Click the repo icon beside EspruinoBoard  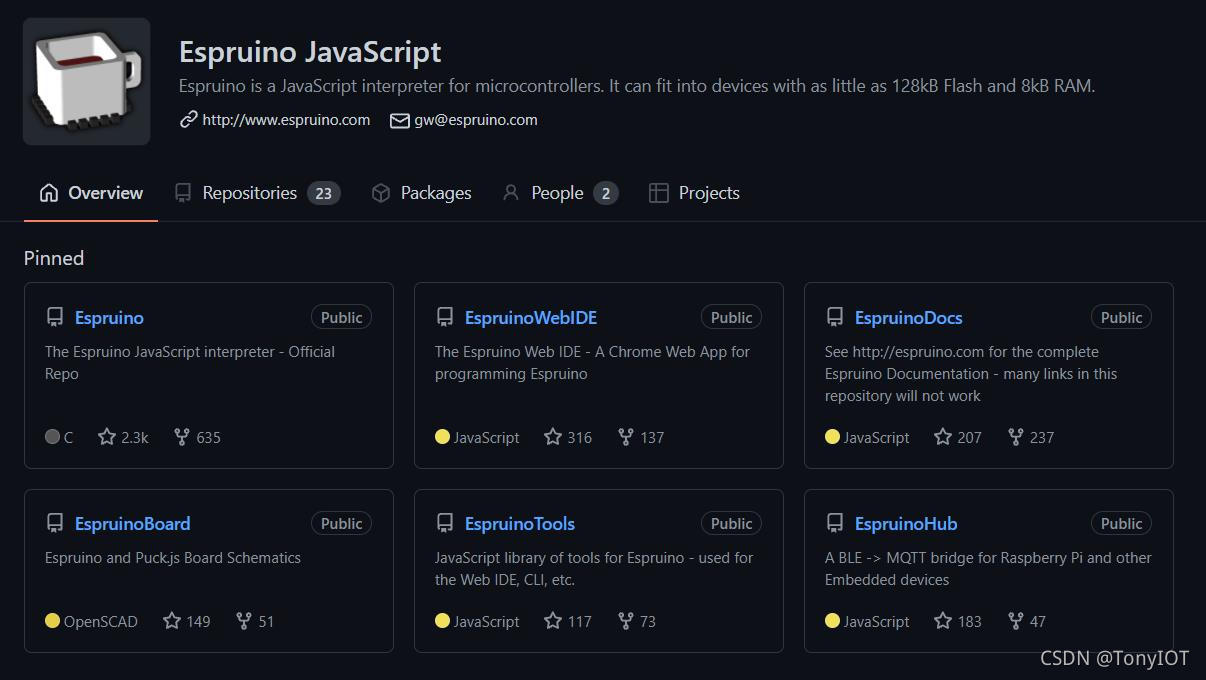pos(55,524)
